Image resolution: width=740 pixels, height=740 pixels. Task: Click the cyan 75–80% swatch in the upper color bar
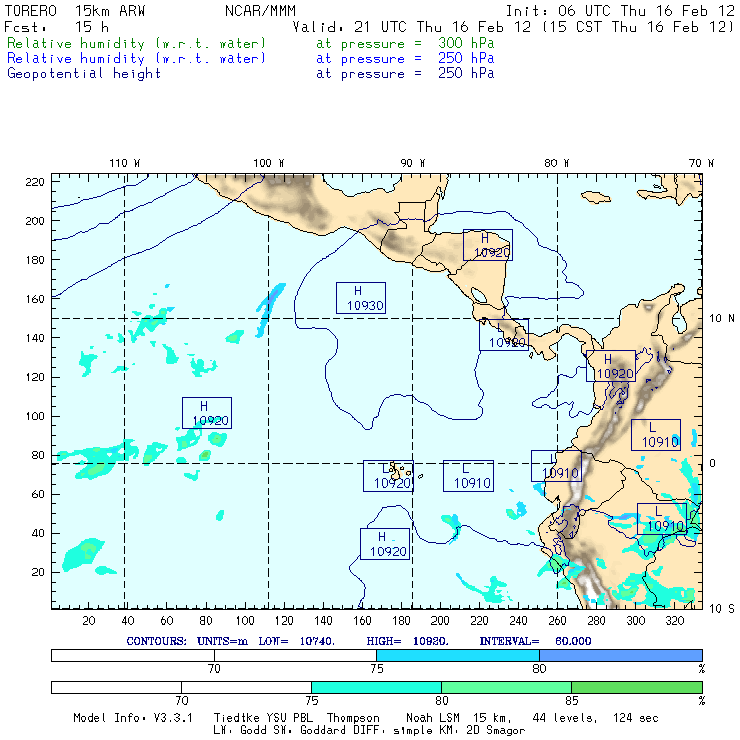[x=458, y=655]
